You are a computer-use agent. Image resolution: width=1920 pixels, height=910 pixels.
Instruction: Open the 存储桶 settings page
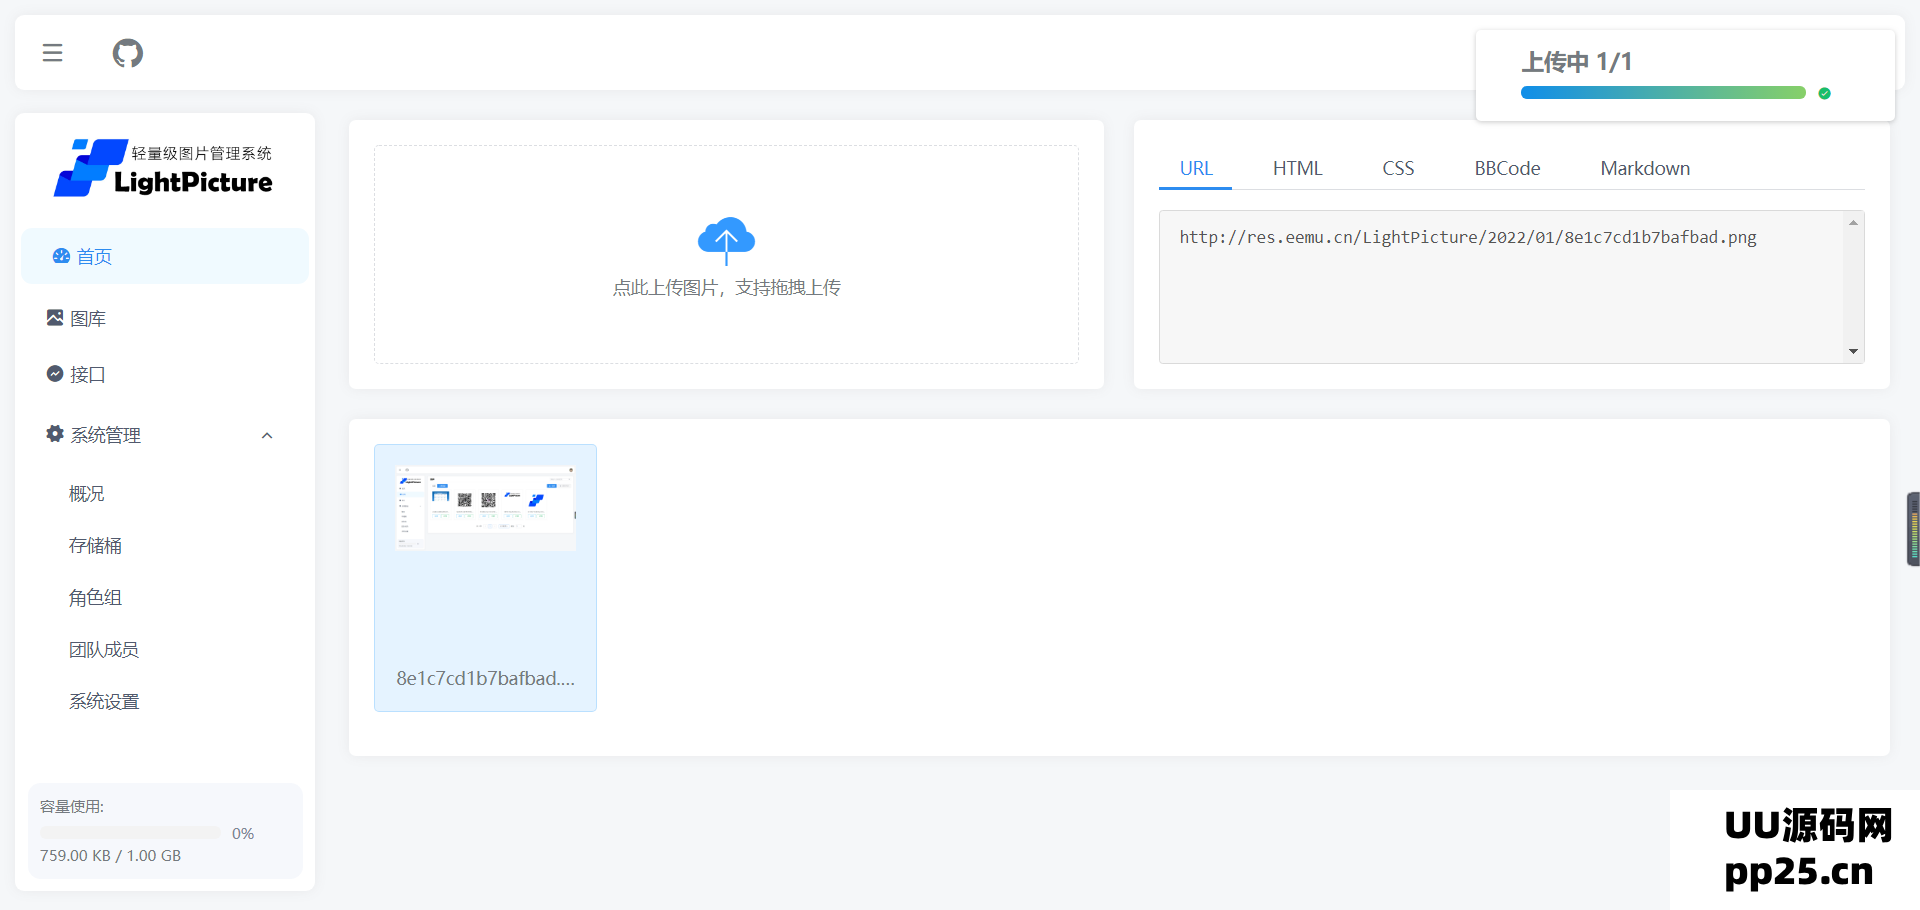coord(95,545)
